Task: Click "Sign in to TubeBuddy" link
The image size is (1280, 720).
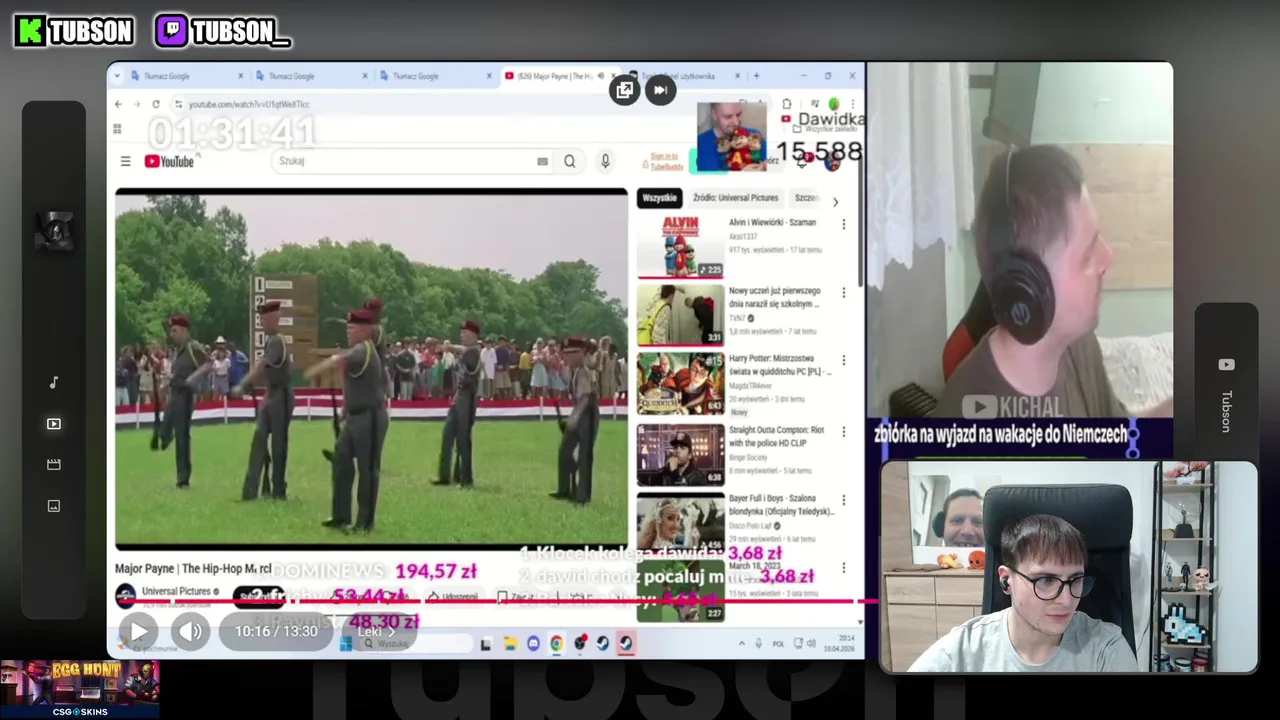Action: click(665, 160)
